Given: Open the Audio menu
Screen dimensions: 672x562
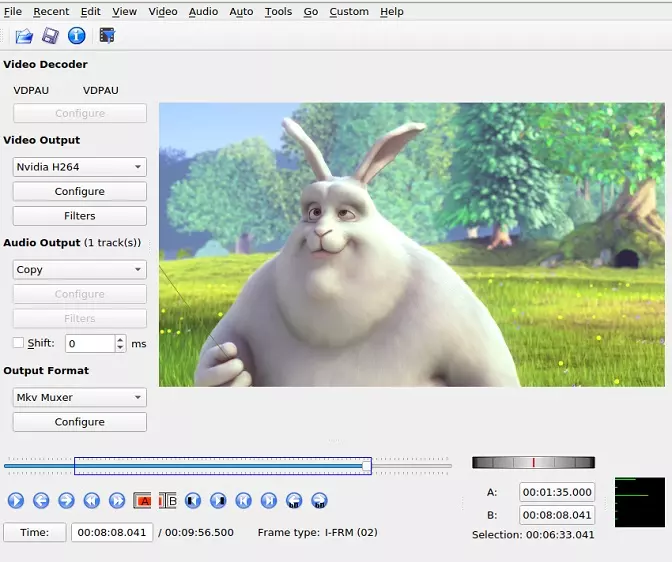Looking at the screenshot, I should pyautogui.click(x=203, y=12).
